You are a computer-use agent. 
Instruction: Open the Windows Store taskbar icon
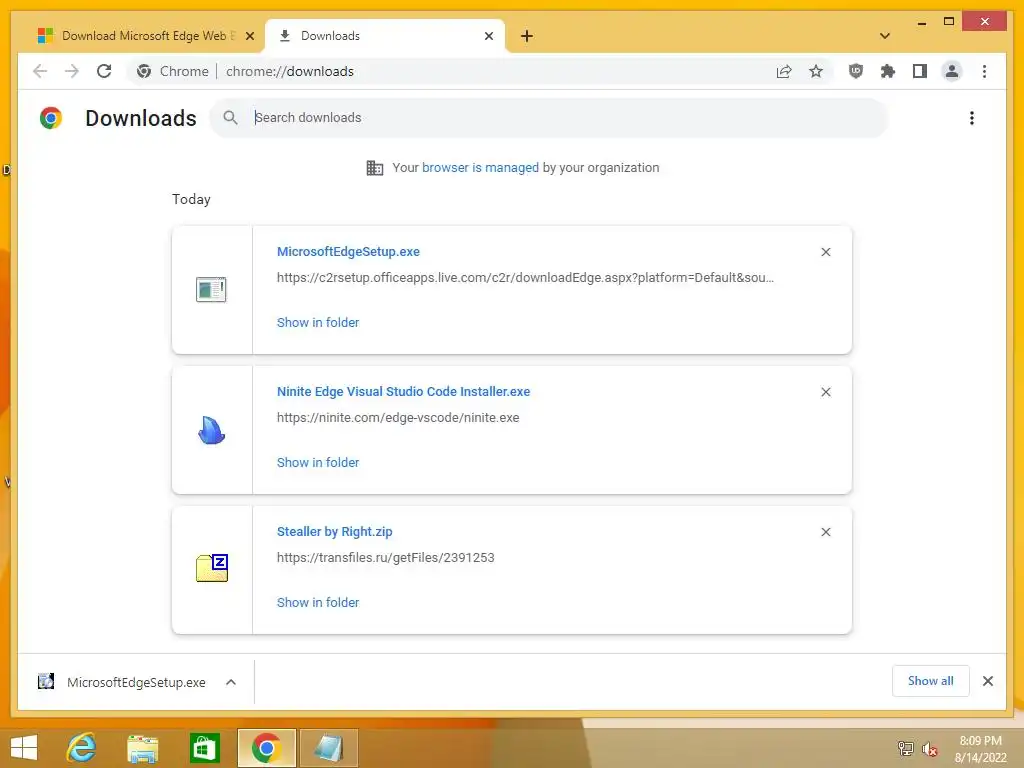(x=204, y=748)
